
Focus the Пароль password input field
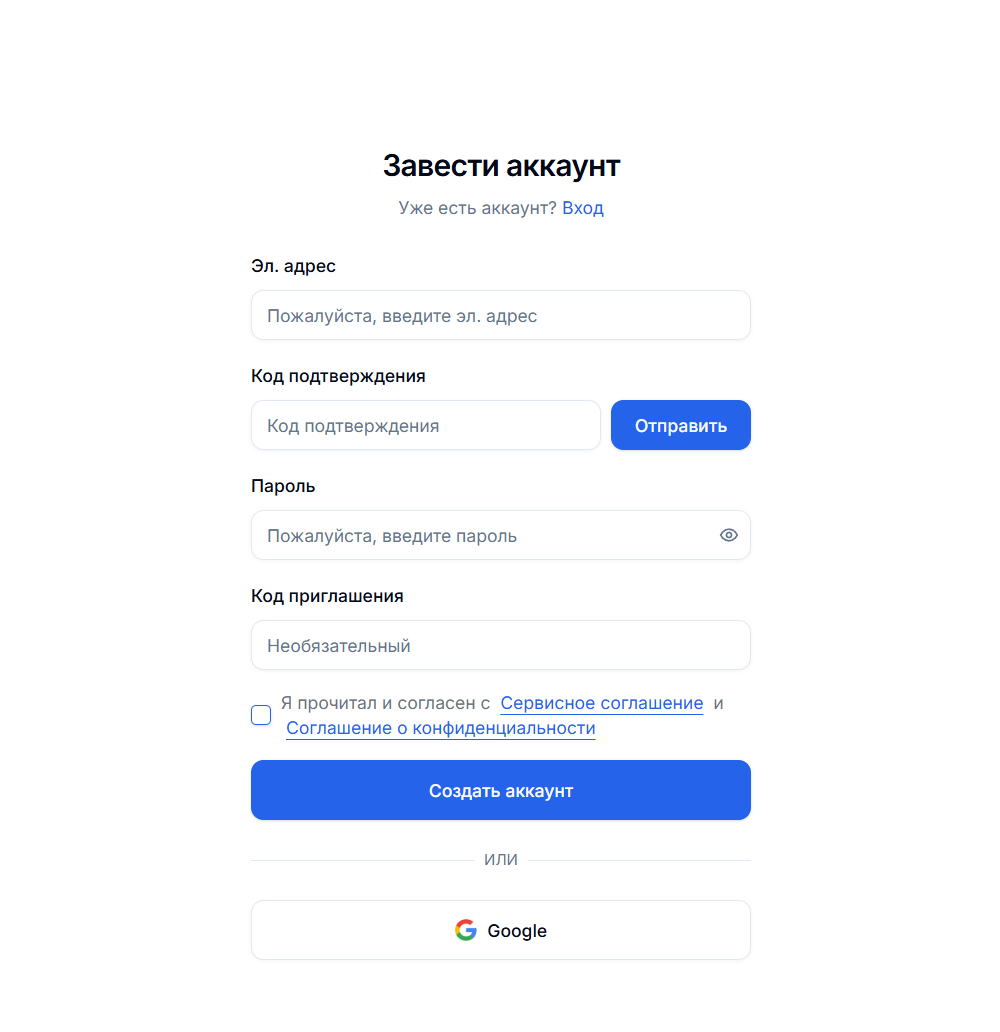point(500,535)
